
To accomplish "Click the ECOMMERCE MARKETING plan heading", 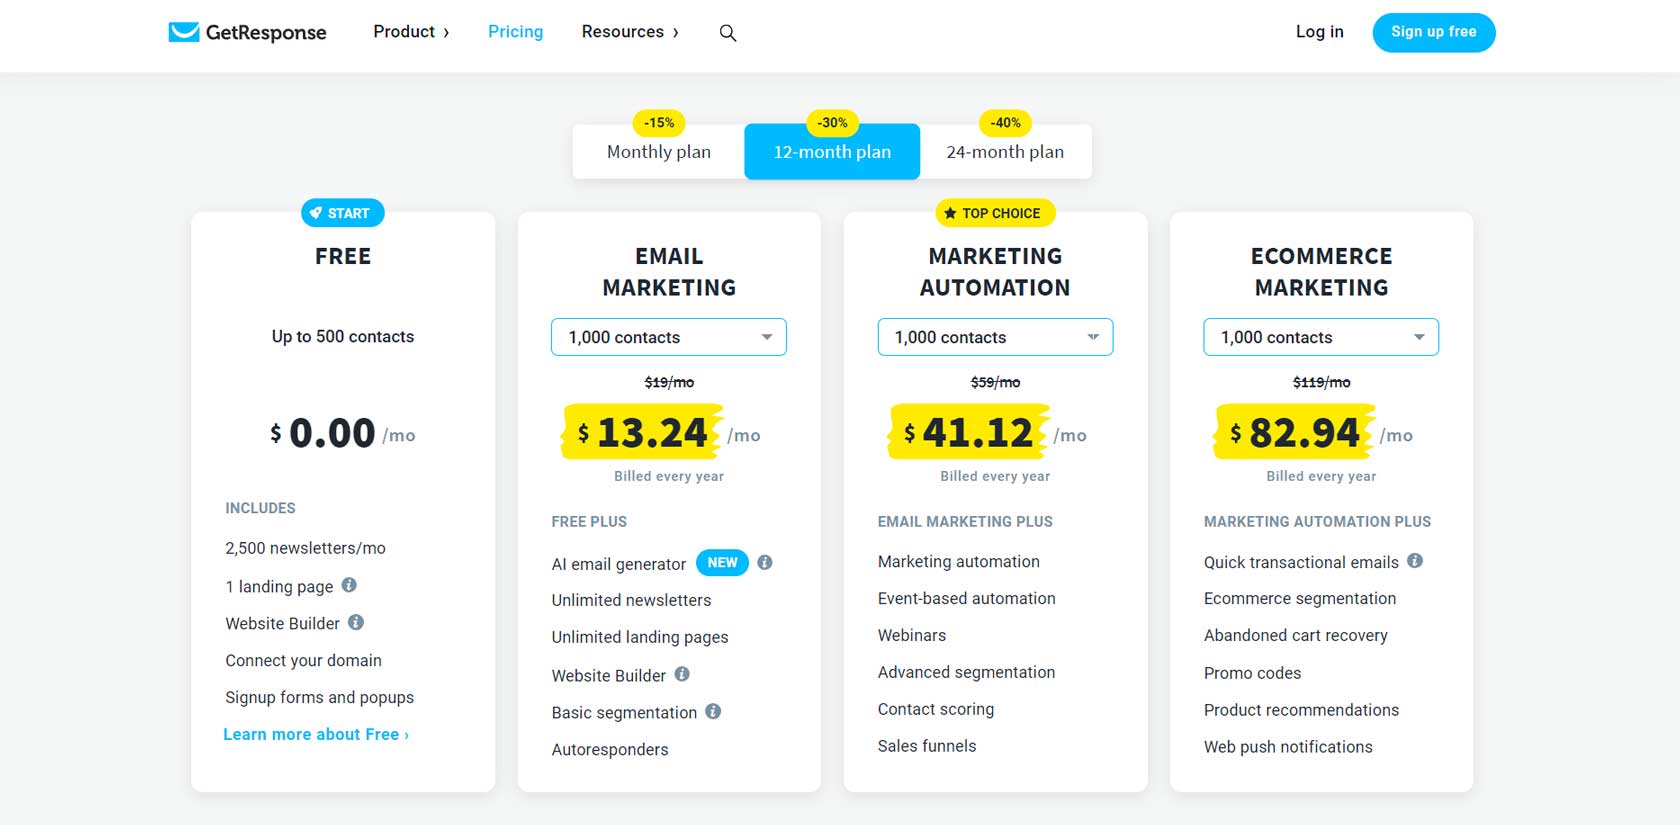I will click(1321, 272).
